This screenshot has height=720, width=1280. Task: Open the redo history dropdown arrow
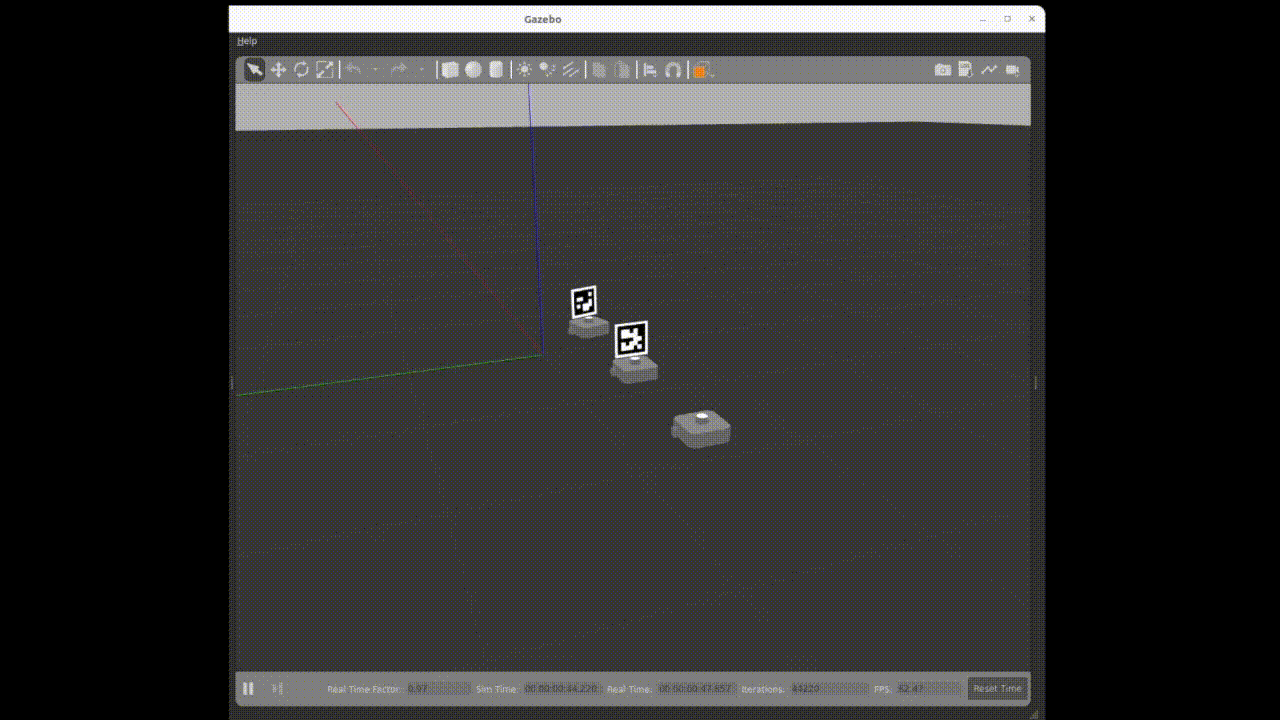coord(421,70)
